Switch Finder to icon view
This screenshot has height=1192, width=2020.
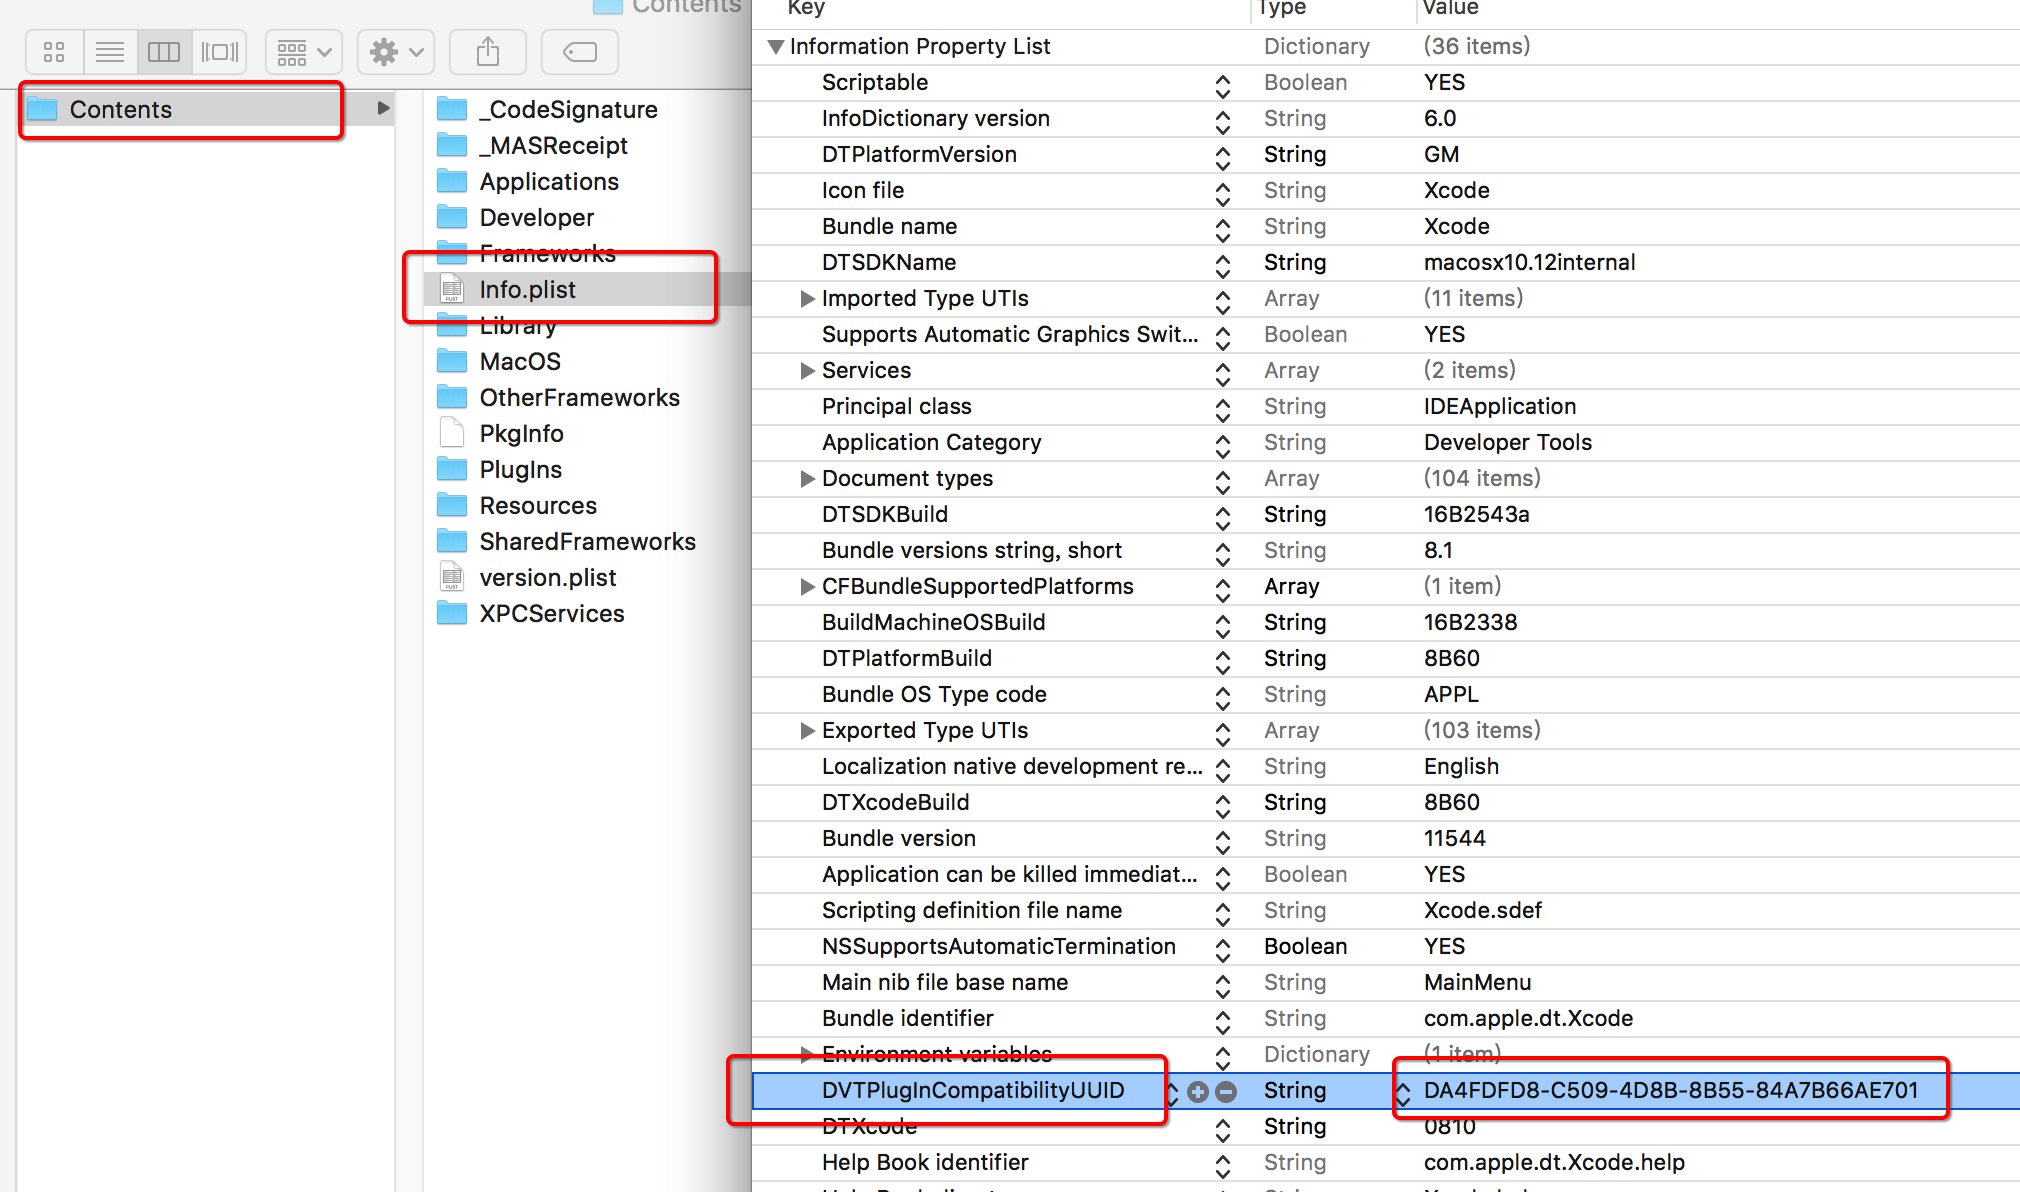(x=54, y=52)
